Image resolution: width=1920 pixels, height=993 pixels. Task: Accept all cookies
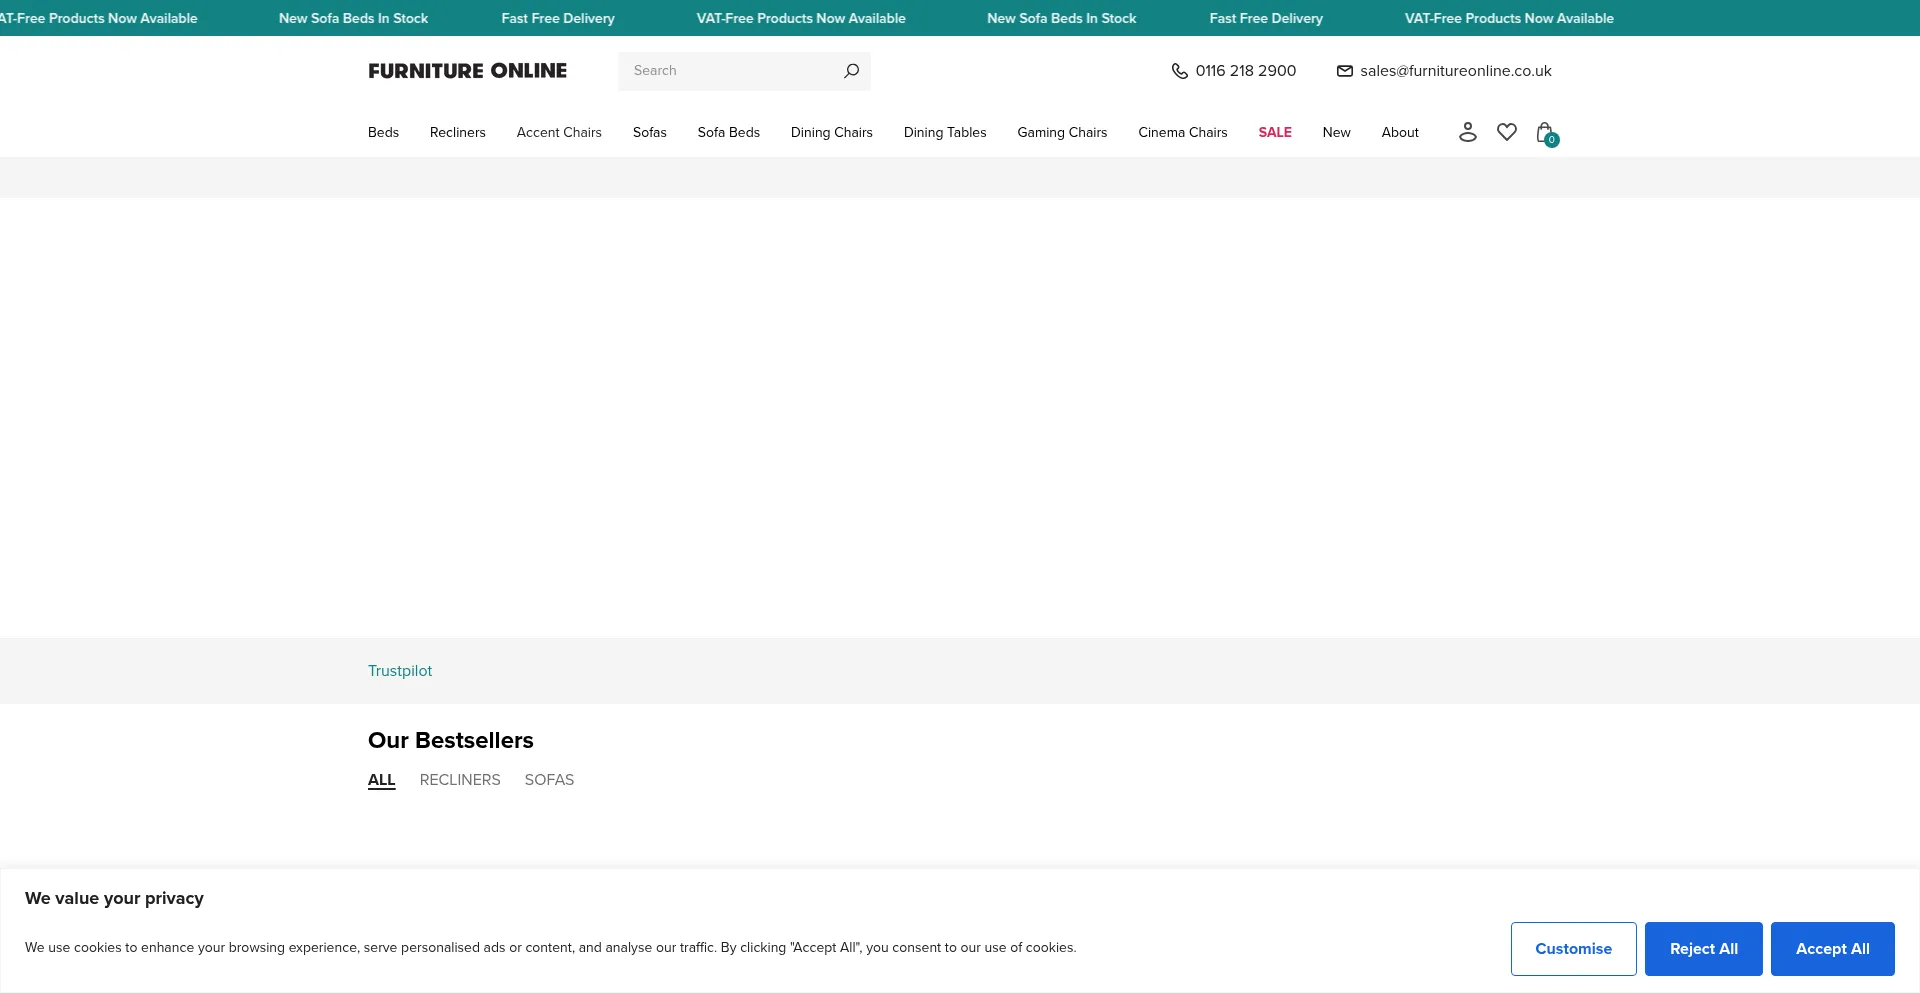[1832, 949]
